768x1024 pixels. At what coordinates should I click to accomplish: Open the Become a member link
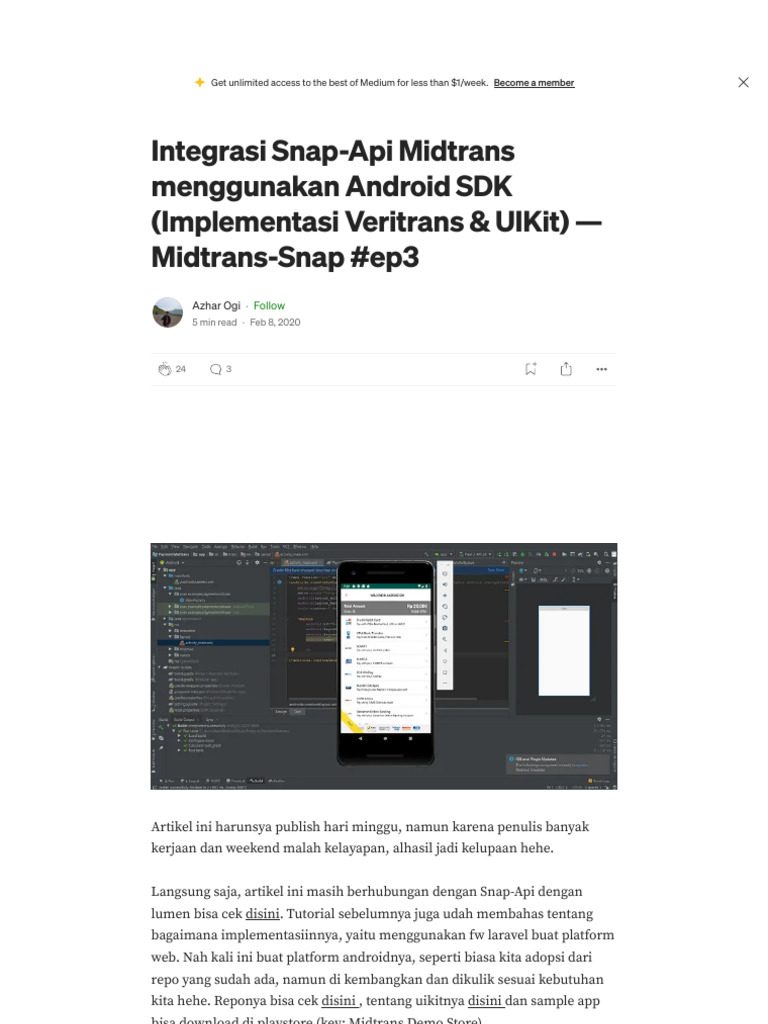(x=534, y=83)
